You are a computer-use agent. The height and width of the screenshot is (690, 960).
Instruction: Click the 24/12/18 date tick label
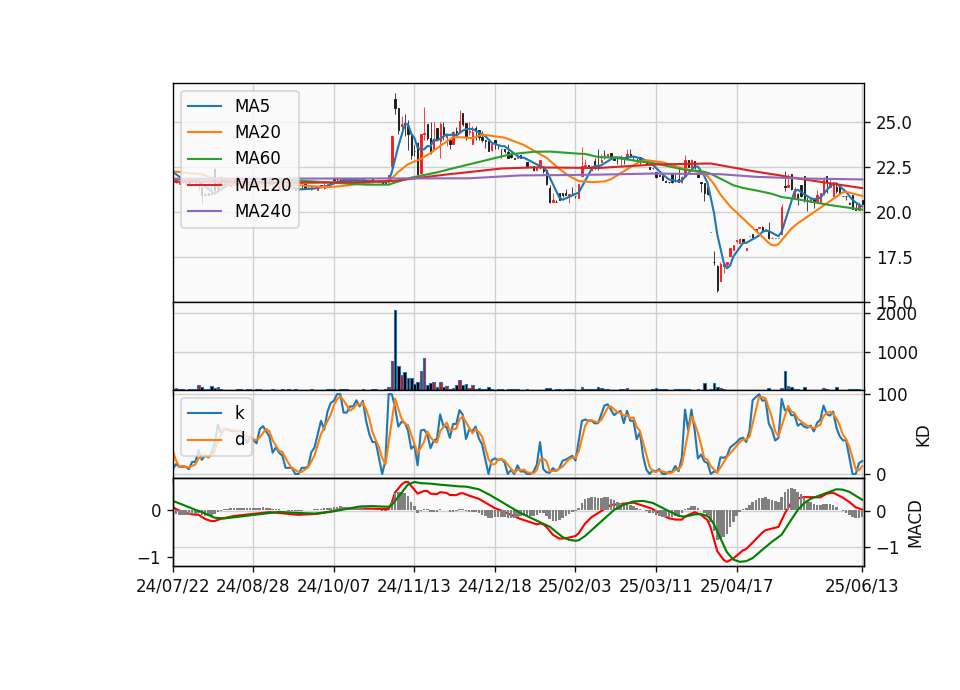[495, 586]
